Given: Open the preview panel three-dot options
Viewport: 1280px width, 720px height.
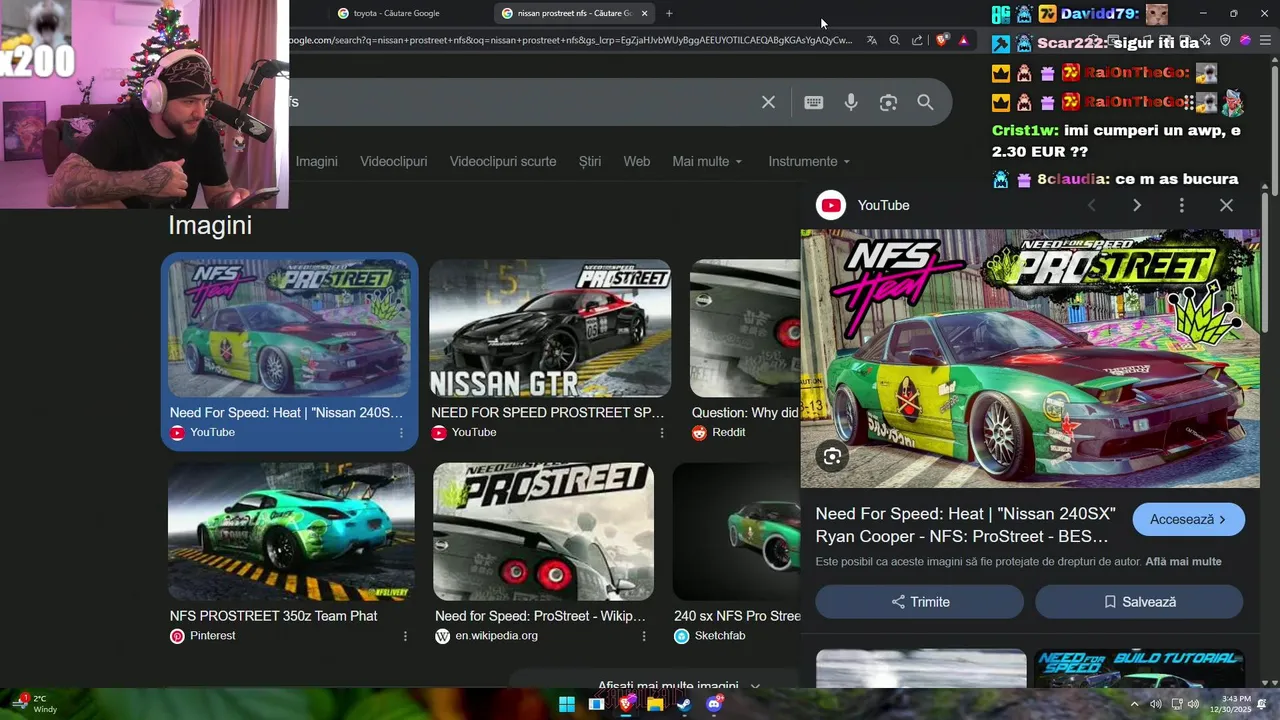Looking at the screenshot, I should (1182, 205).
